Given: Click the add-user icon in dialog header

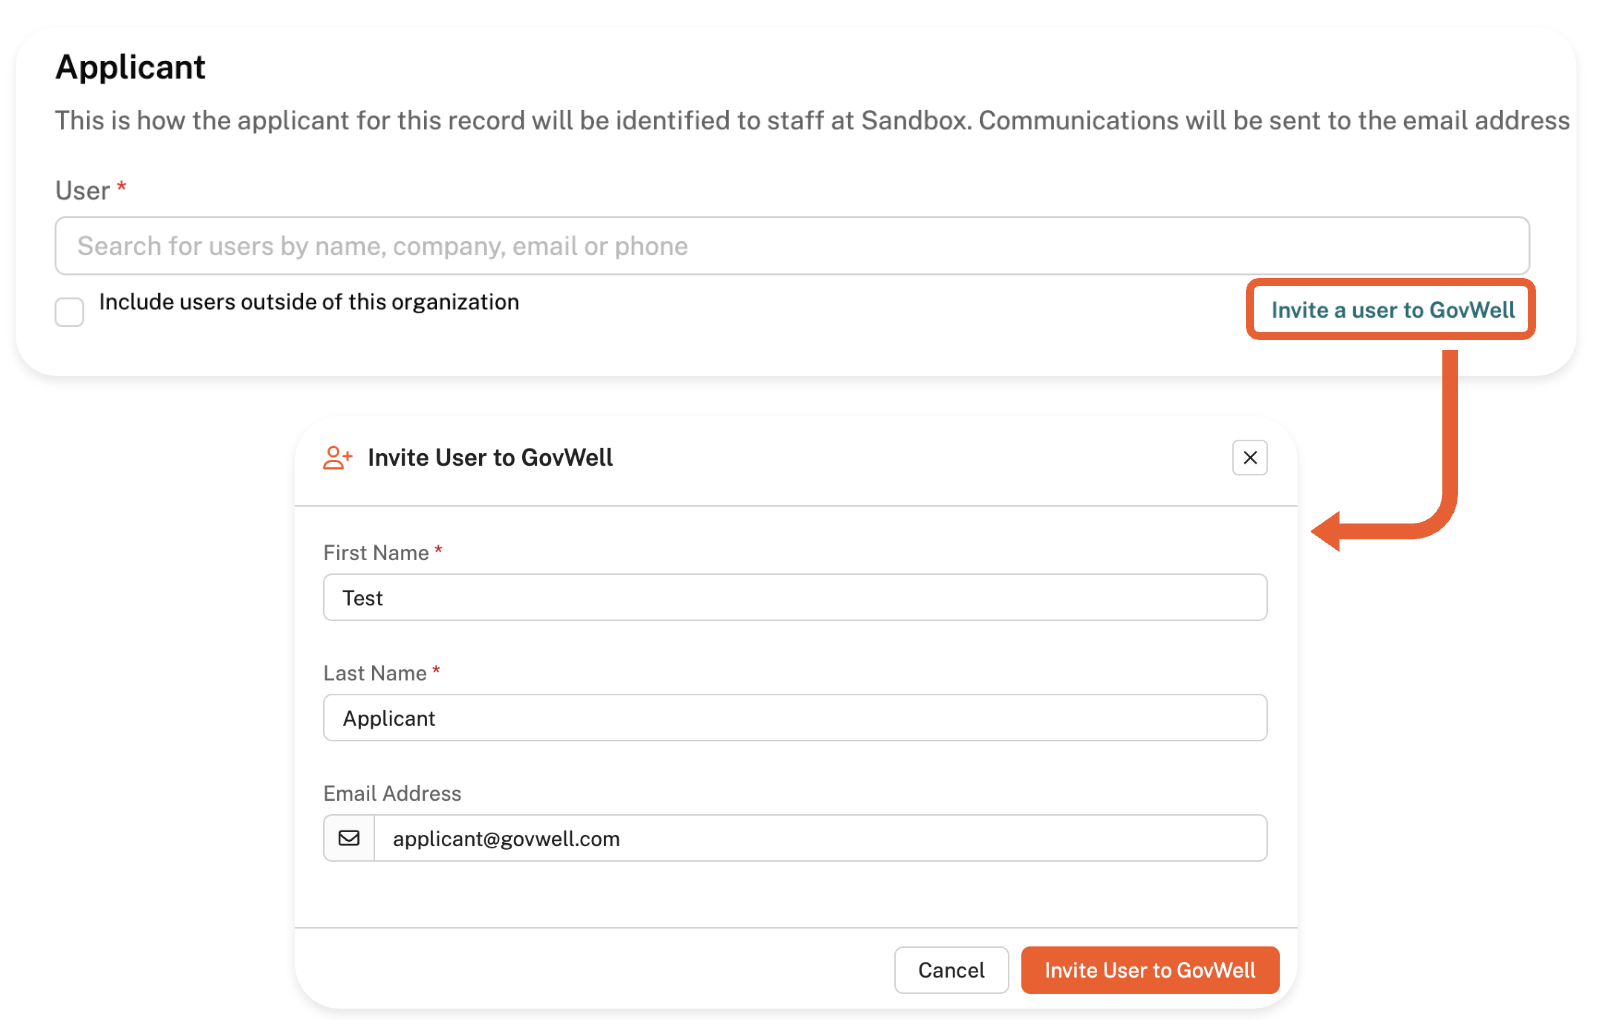Looking at the screenshot, I should click(x=338, y=458).
